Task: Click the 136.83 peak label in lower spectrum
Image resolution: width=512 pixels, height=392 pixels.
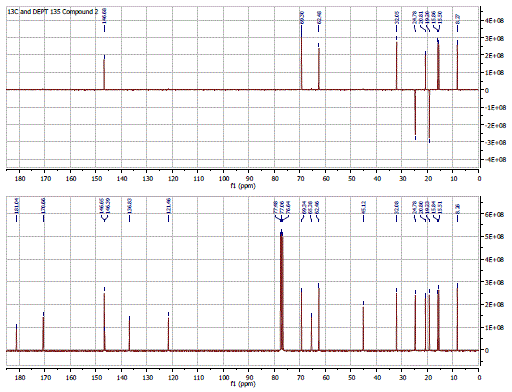Action: (x=130, y=206)
